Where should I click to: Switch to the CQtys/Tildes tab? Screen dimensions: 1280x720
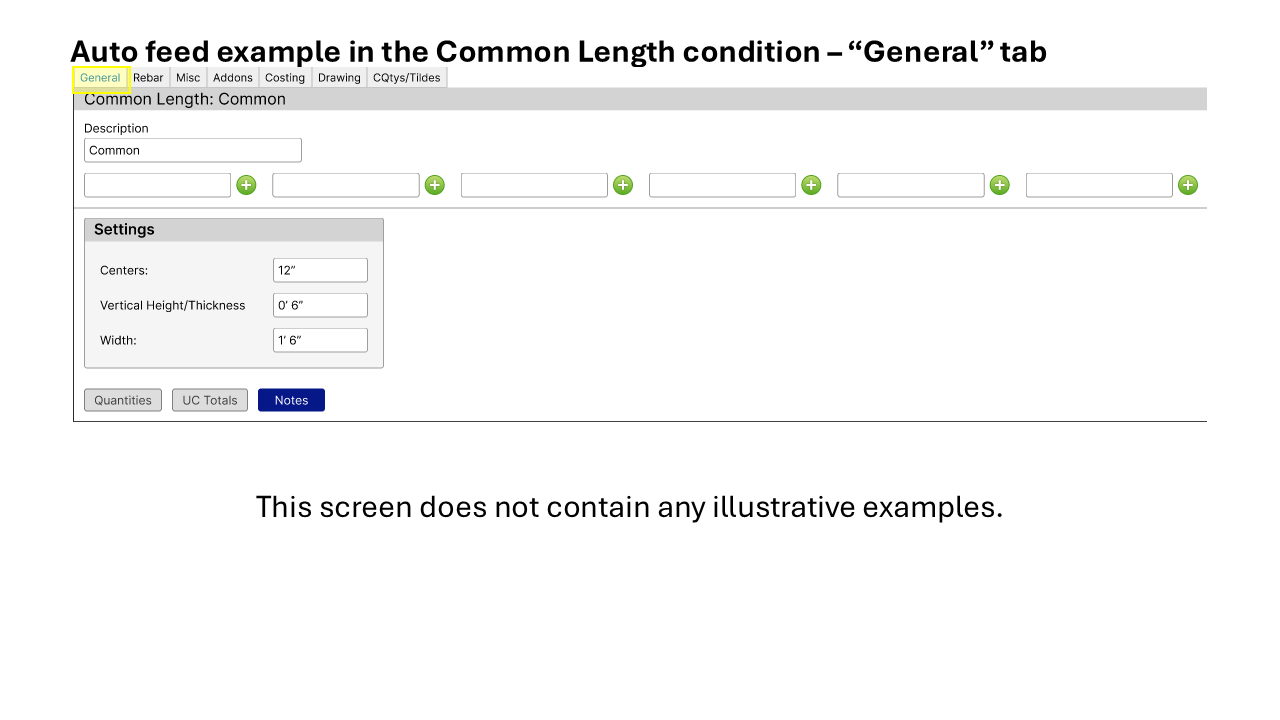(x=406, y=78)
